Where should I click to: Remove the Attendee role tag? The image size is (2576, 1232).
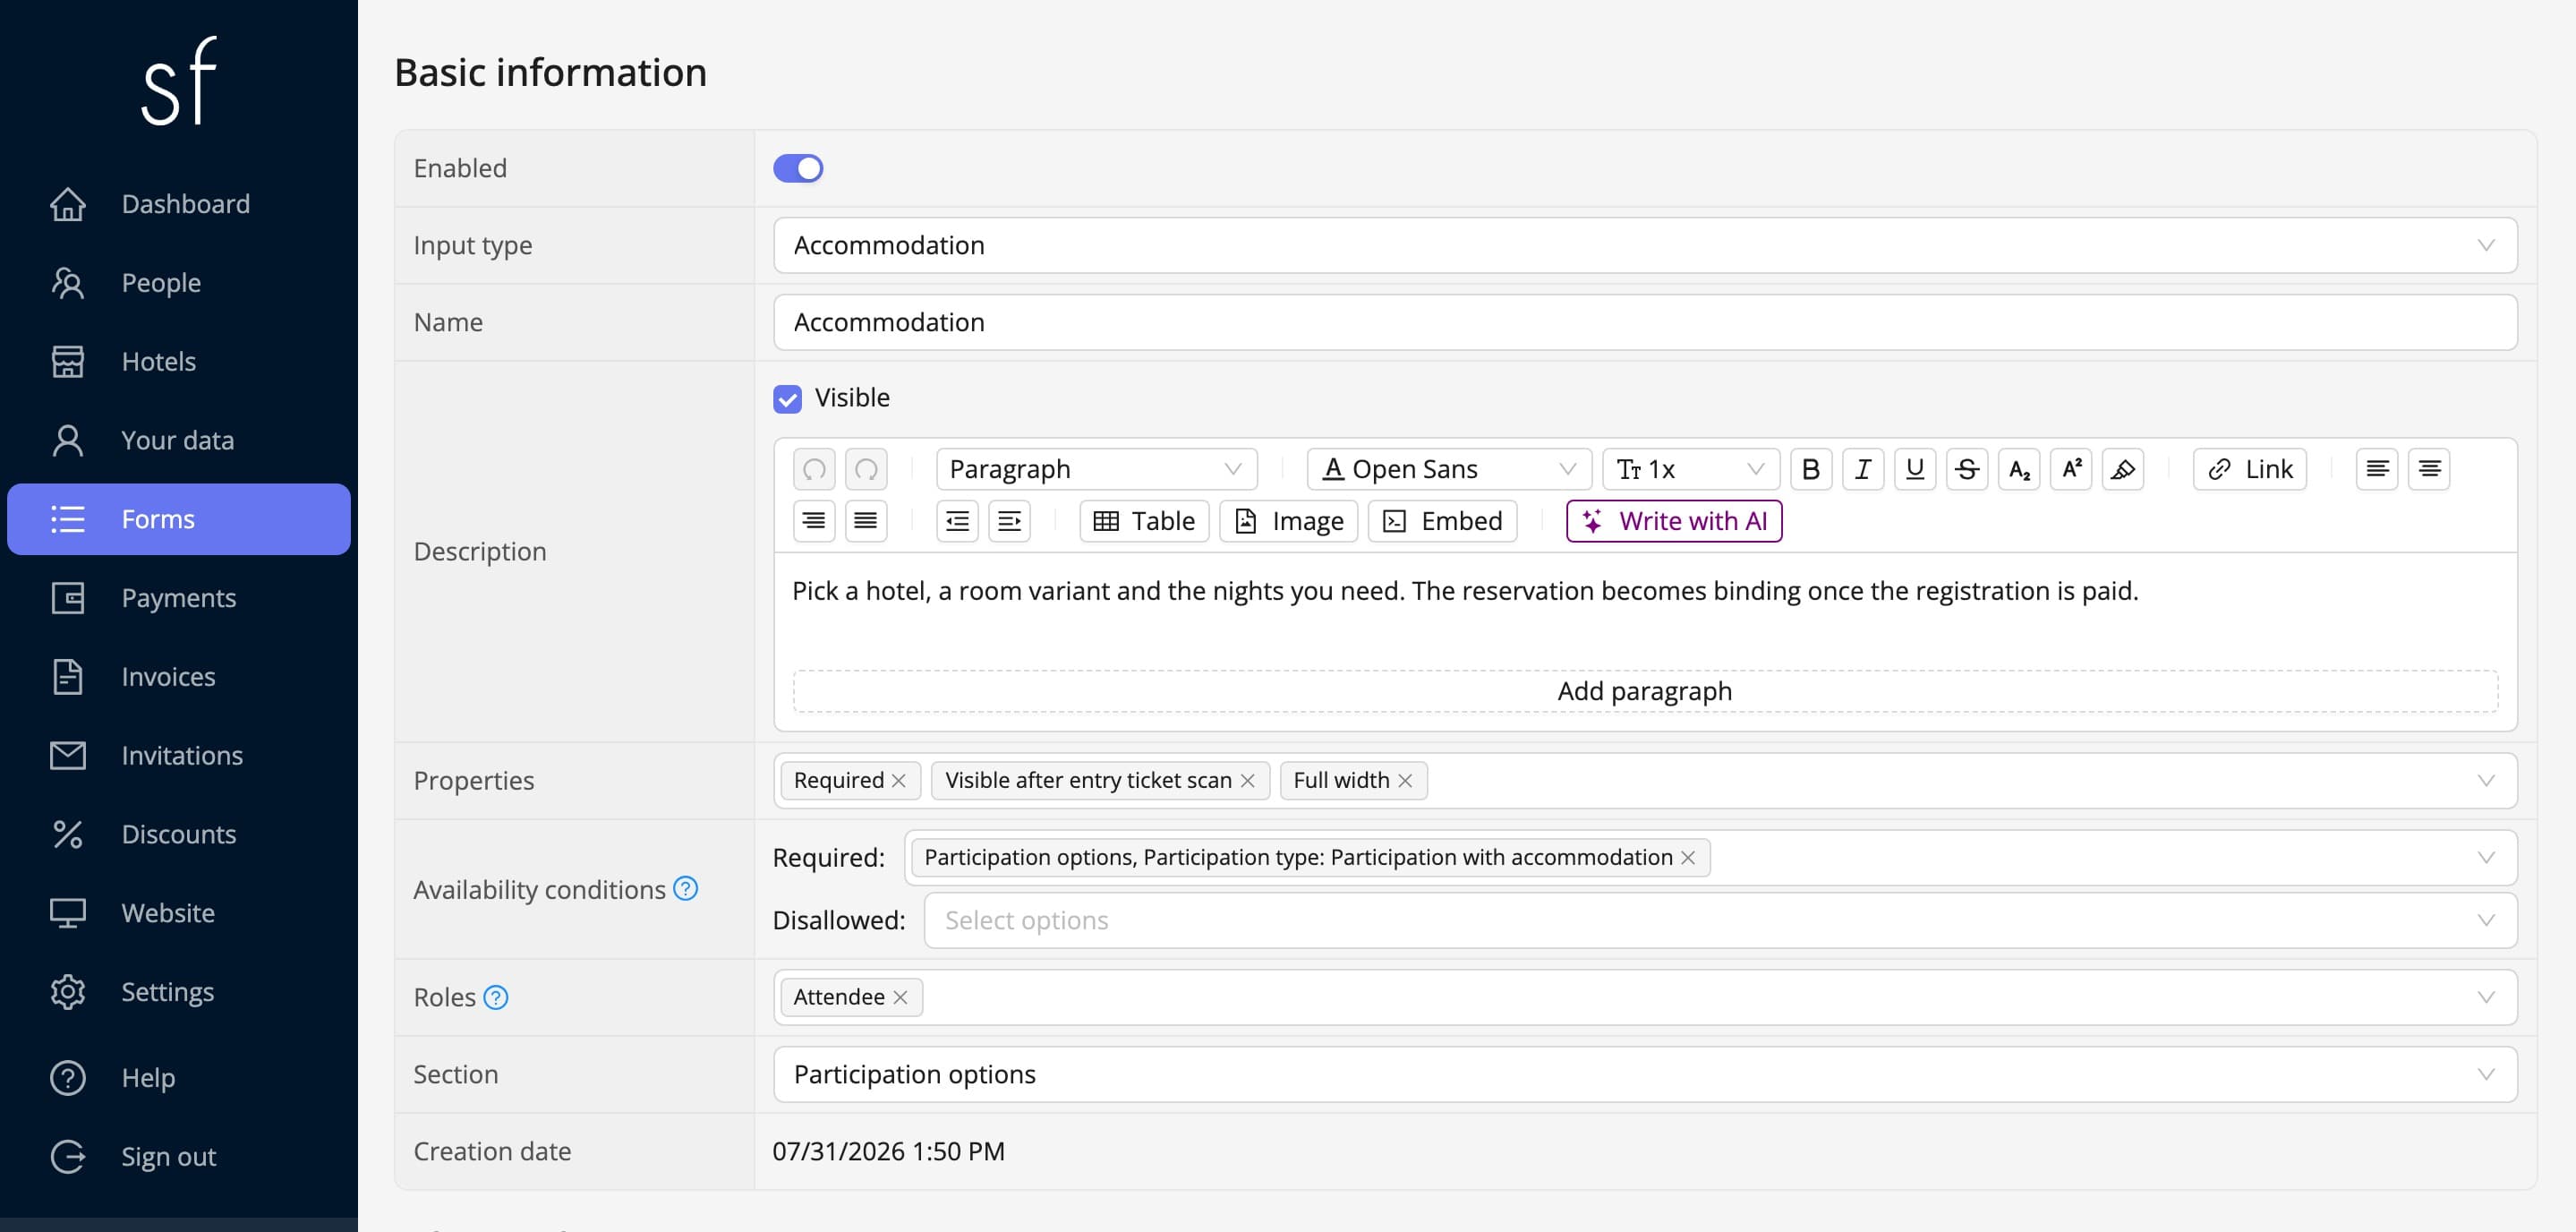pyautogui.click(x=900, y=997)
